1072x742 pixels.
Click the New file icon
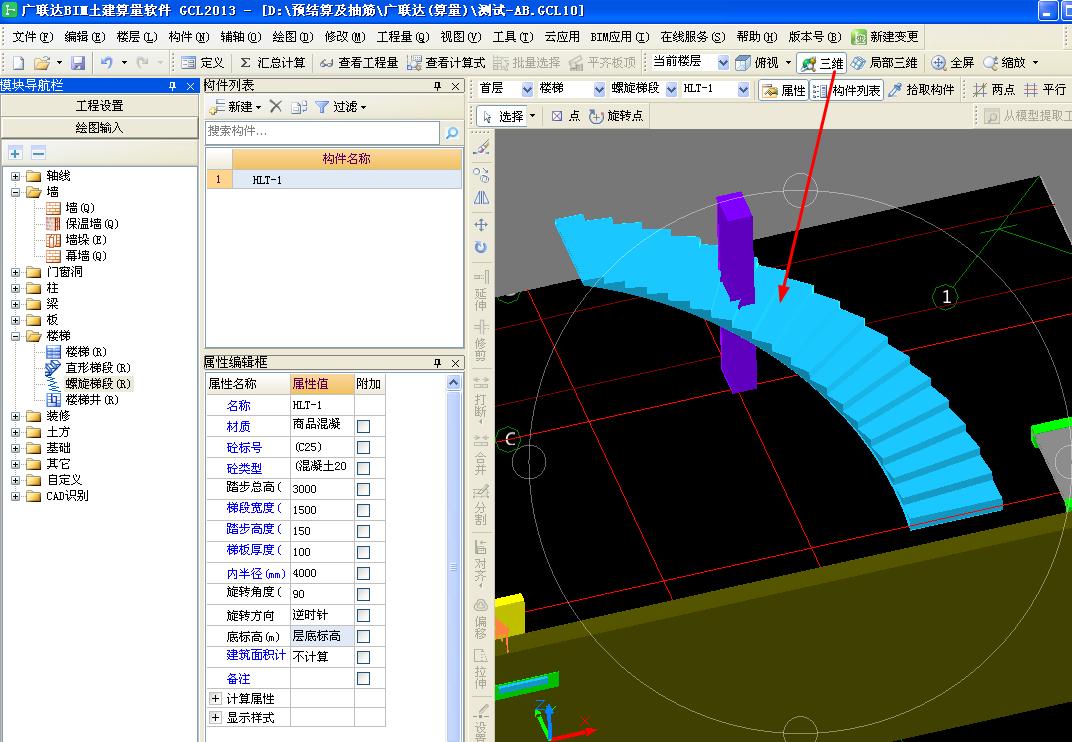pos(18,63)
